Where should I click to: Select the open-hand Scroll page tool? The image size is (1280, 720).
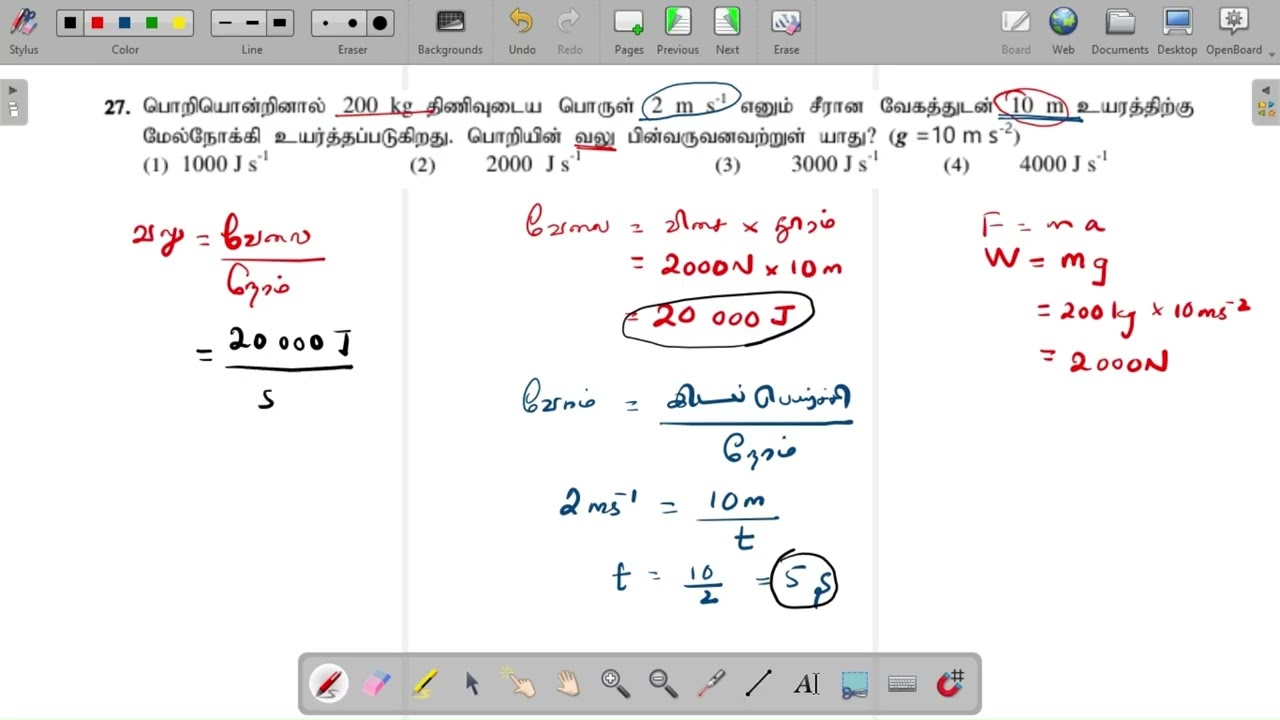pyautogui.click(x=567, y=684)
